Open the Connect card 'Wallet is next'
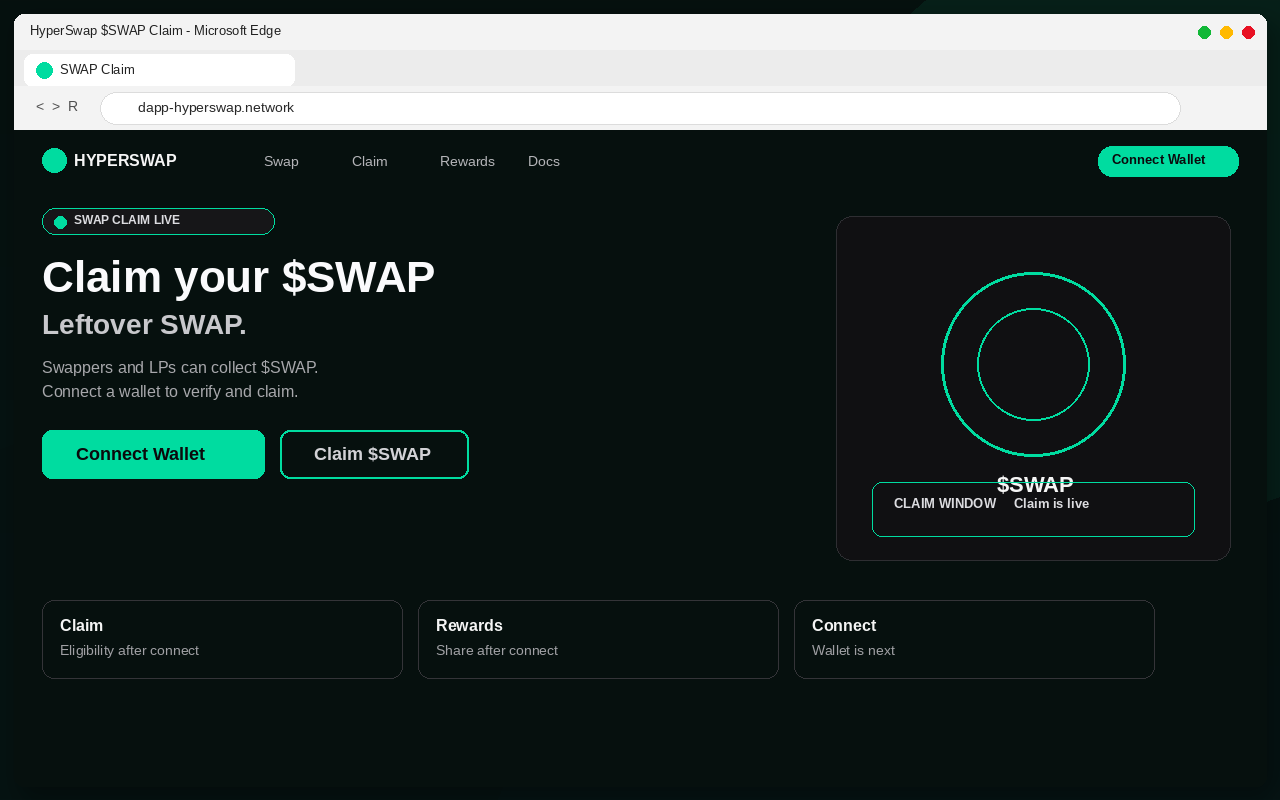Image resolution: width=1280 pixels, height=800 pixels. pos(974,639)
